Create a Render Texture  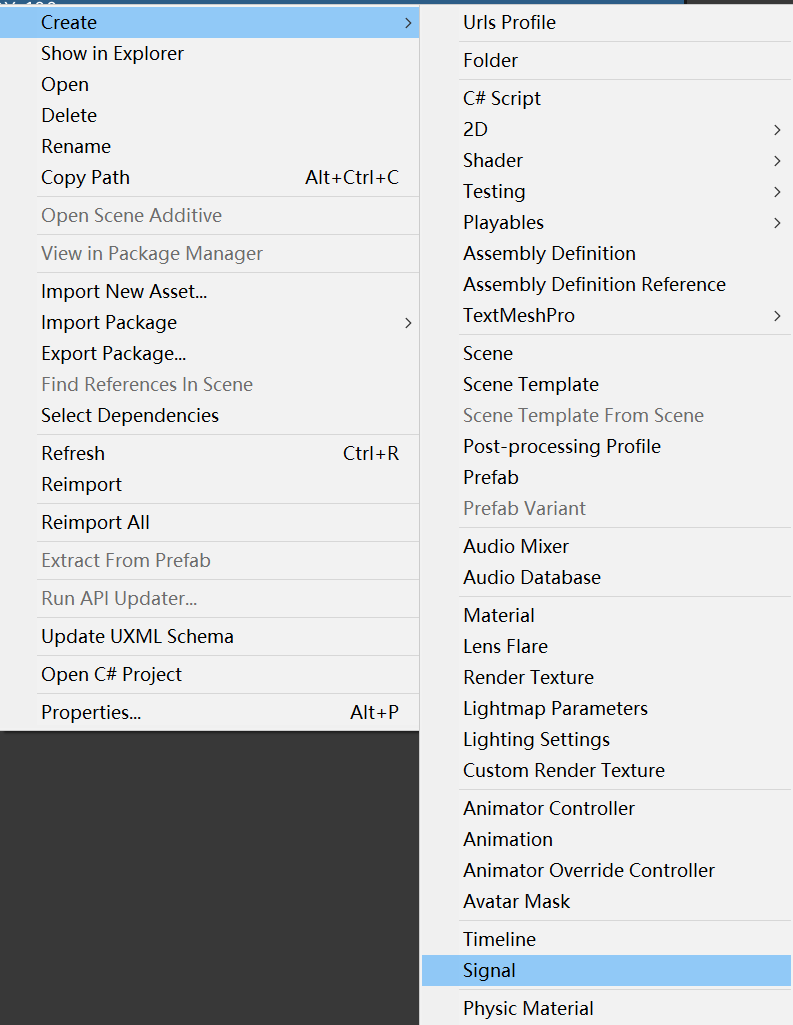pyautogui.click(x=528, y=677)
